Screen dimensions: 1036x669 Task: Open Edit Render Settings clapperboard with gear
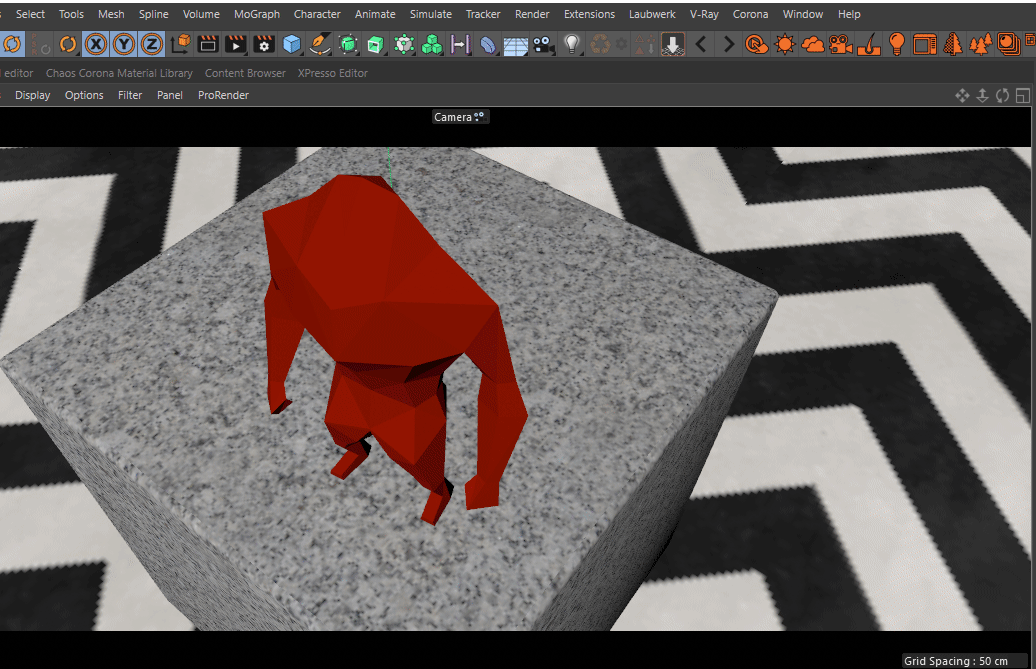pyautogui.click(x=264, y=44)
